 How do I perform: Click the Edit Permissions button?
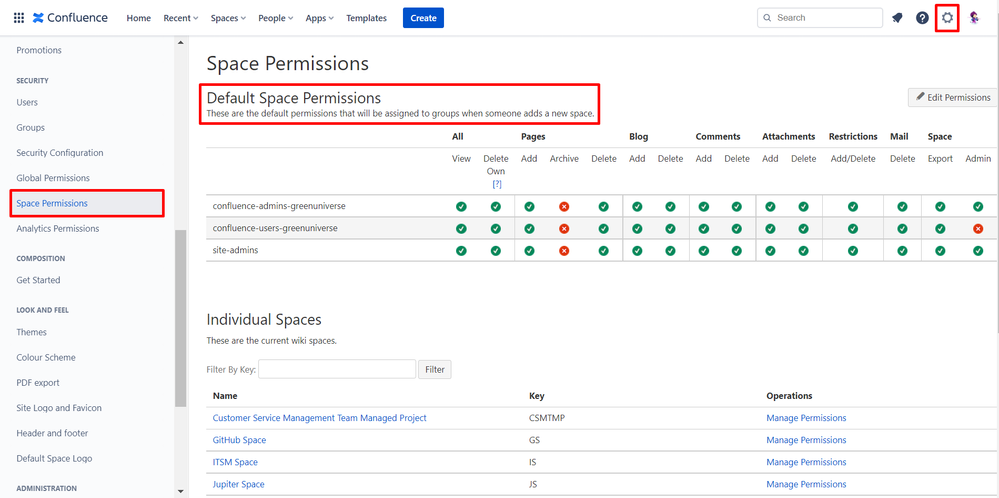[953, 97]
